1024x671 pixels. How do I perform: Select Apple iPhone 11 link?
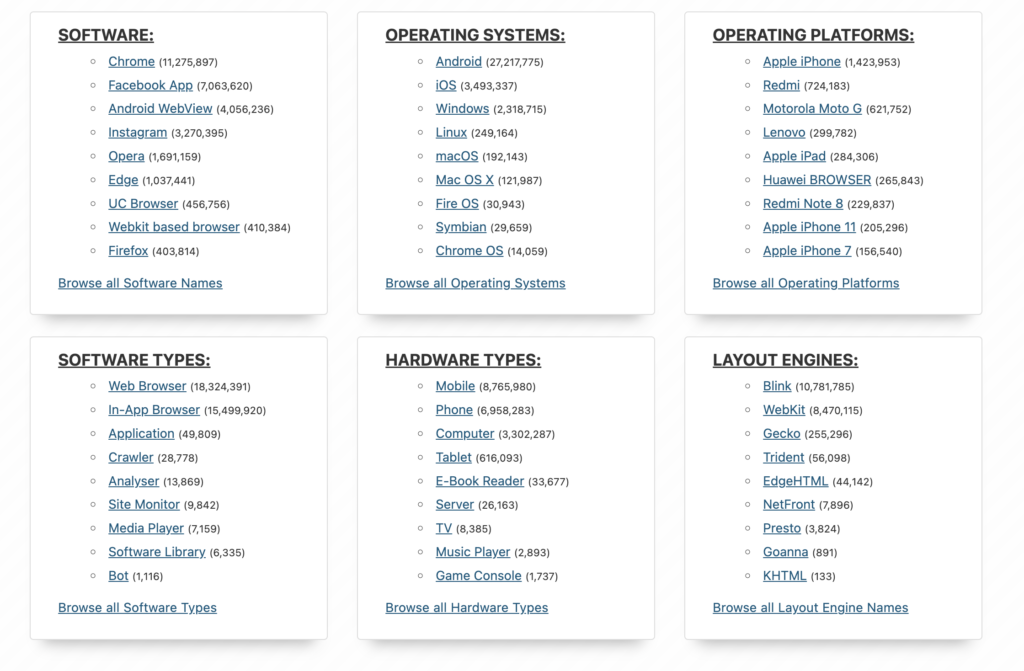point(809,227)
